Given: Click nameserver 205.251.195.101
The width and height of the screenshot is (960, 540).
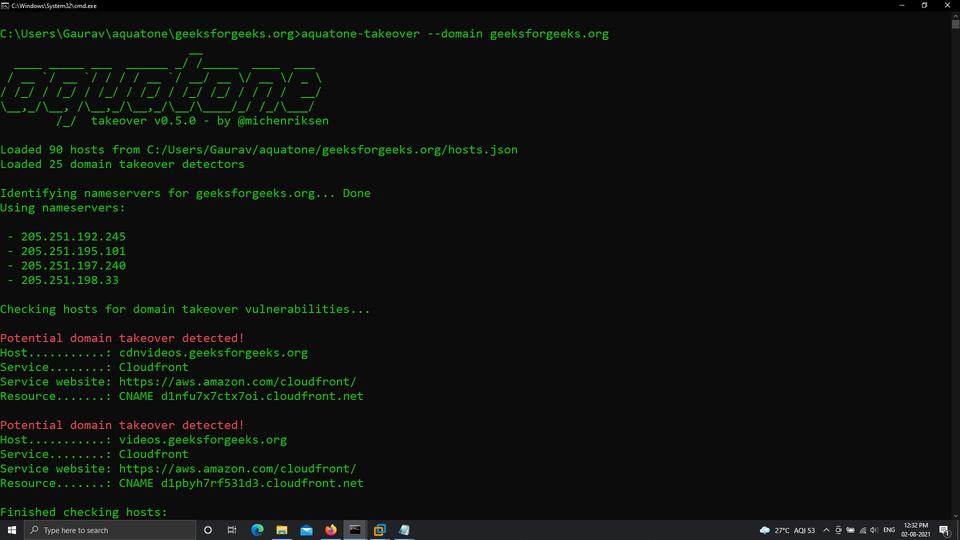Looking at the screenshot, I should pos(73,251).
